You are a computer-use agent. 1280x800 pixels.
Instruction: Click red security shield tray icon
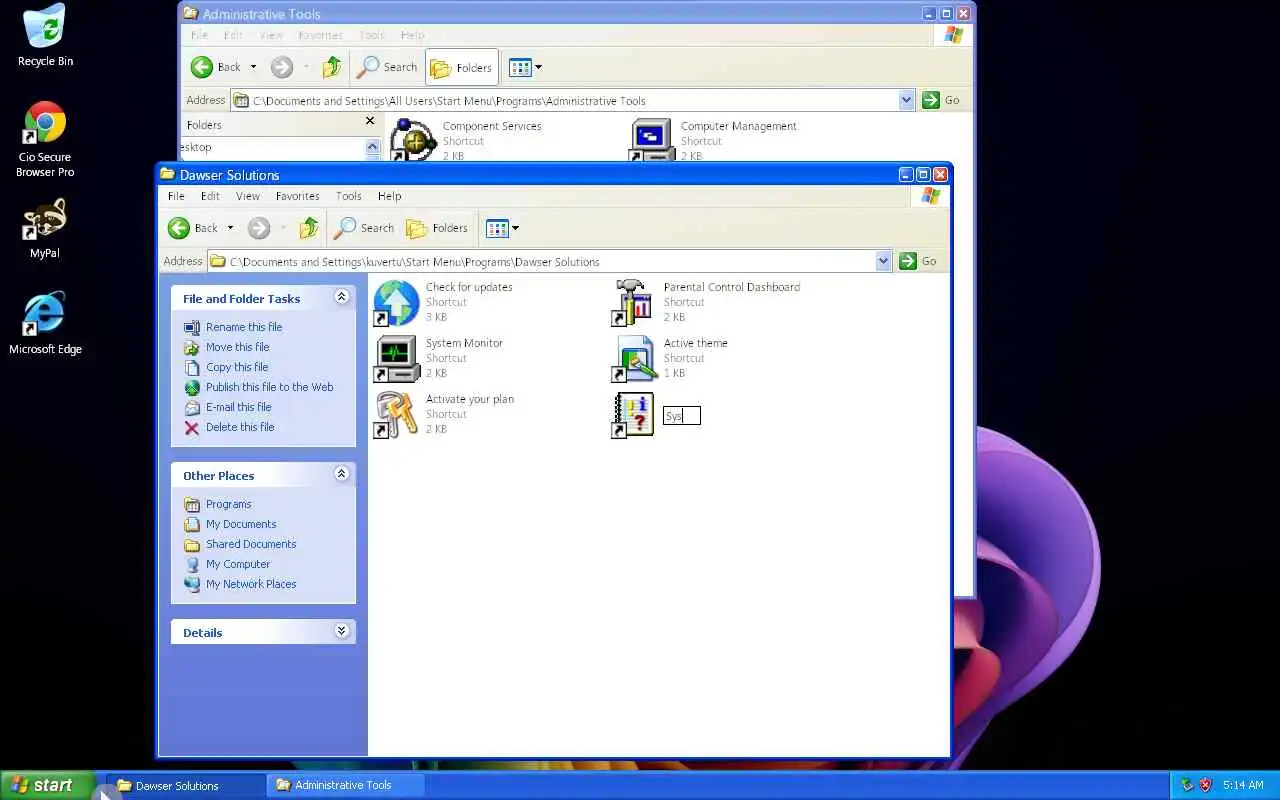[1205, 785]
